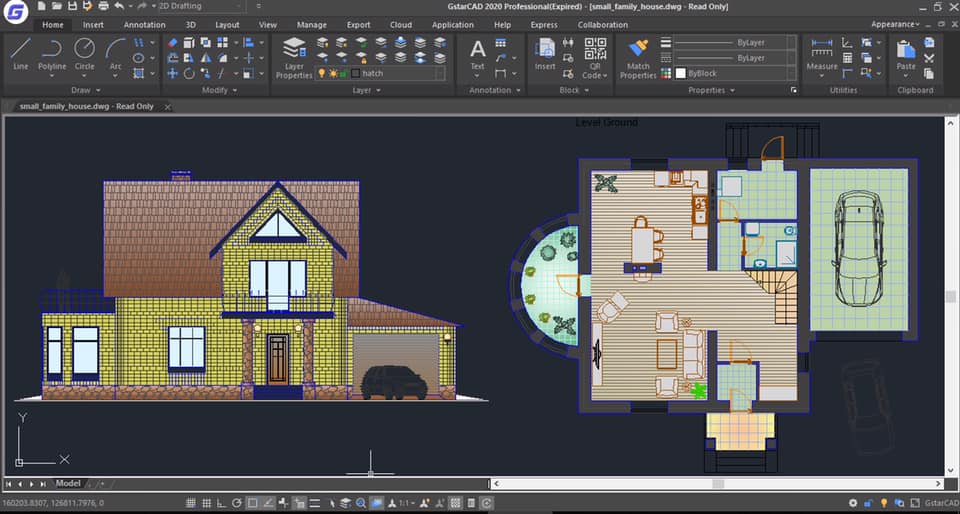Click the horizontal scrollbar thumb
The image size is (960, 514).
[x=718, y=483]
